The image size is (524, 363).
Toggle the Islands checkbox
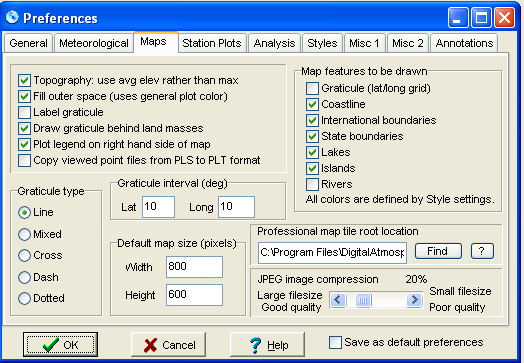[x=312, y=168]
